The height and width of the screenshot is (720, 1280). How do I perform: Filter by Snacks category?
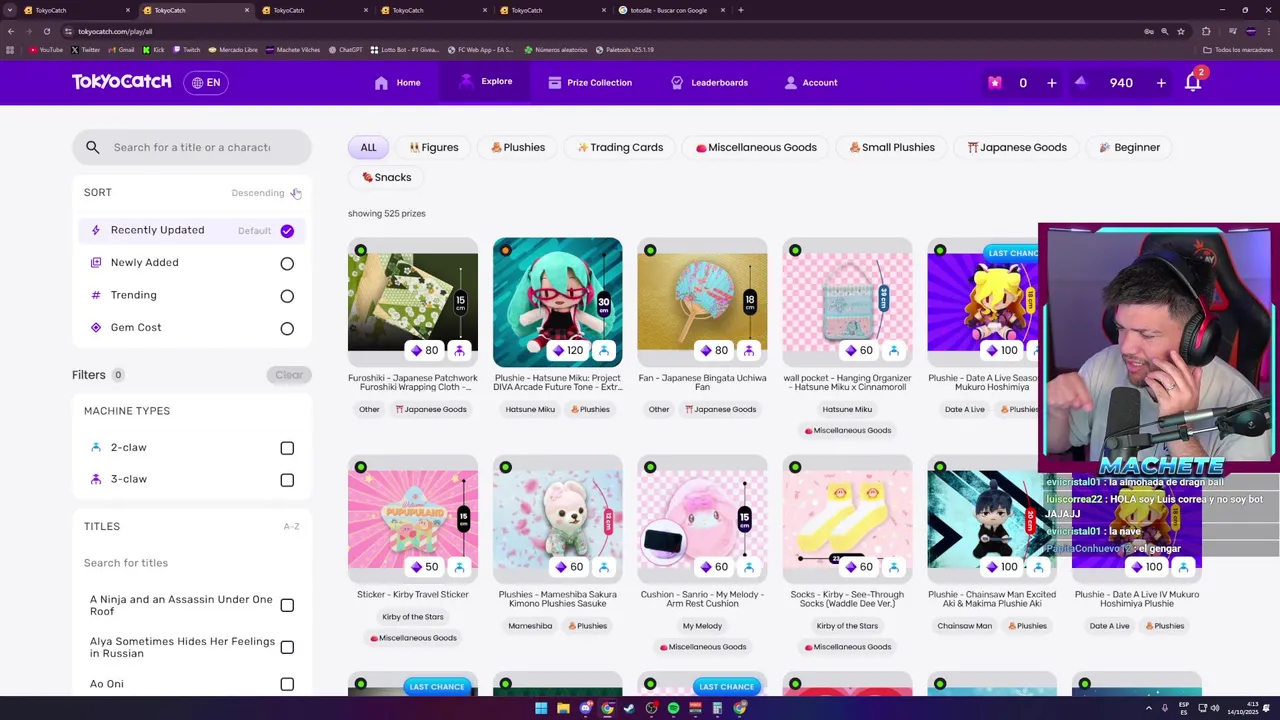coord(386,177)
